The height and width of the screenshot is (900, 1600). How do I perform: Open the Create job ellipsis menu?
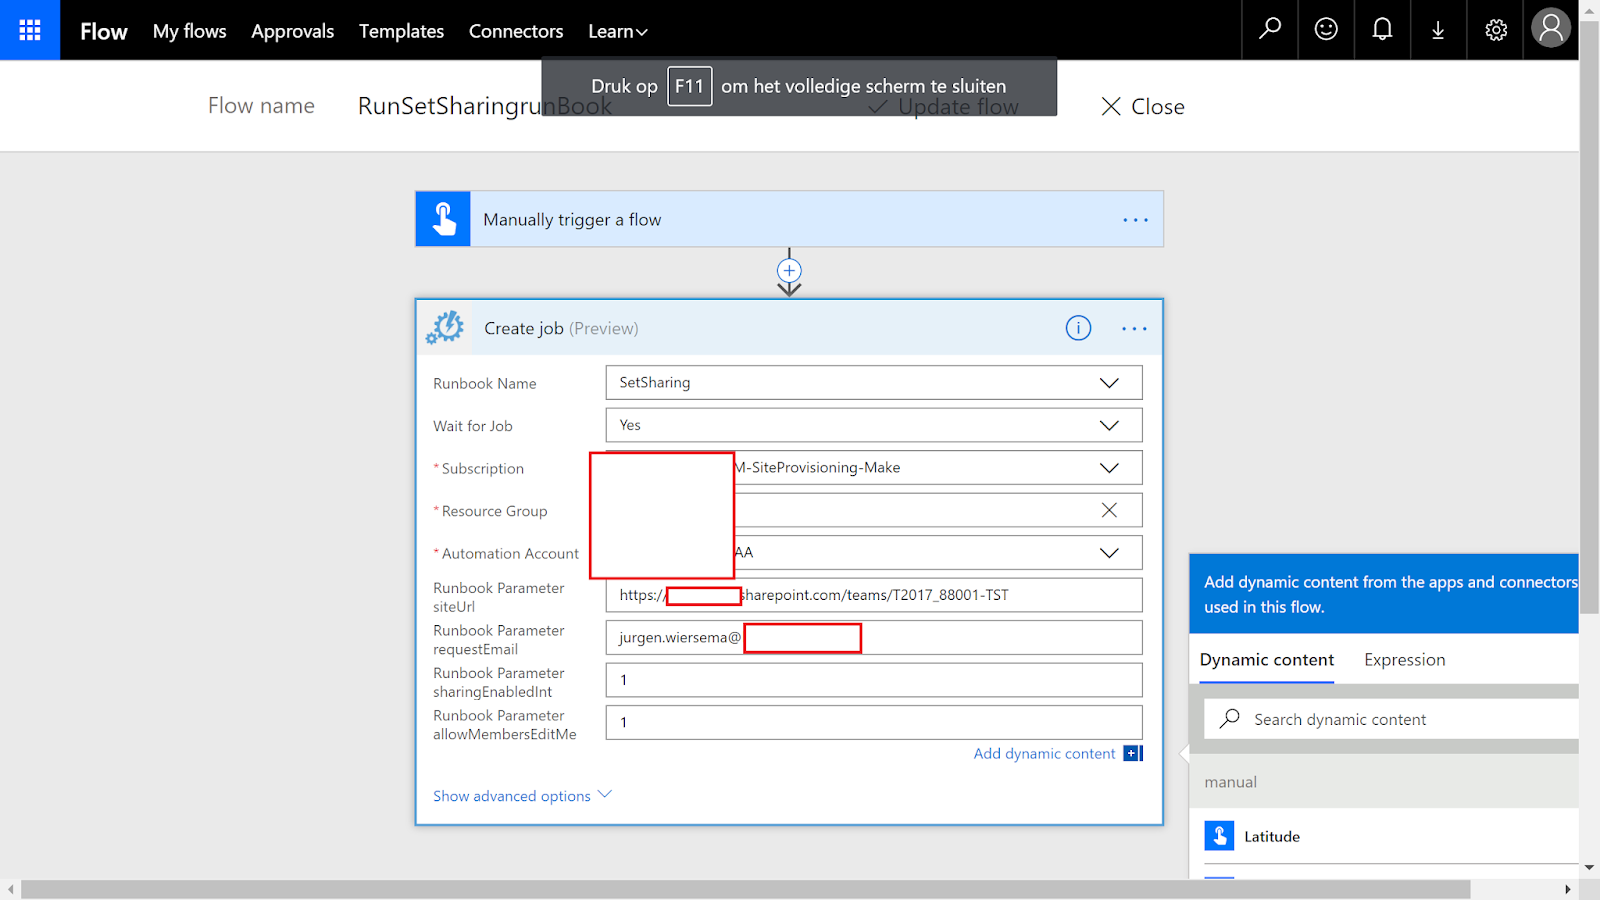point(1135,328)
